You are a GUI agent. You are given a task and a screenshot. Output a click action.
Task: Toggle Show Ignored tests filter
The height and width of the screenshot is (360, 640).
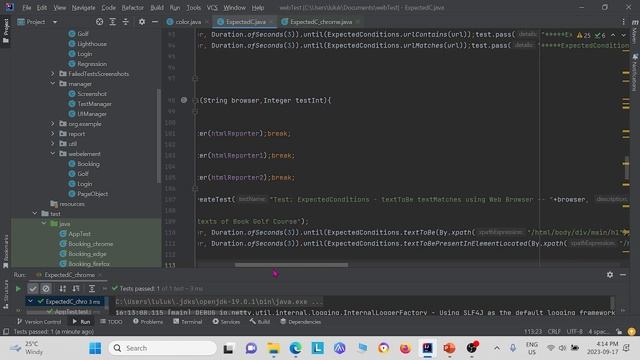(x=46, y=289)
